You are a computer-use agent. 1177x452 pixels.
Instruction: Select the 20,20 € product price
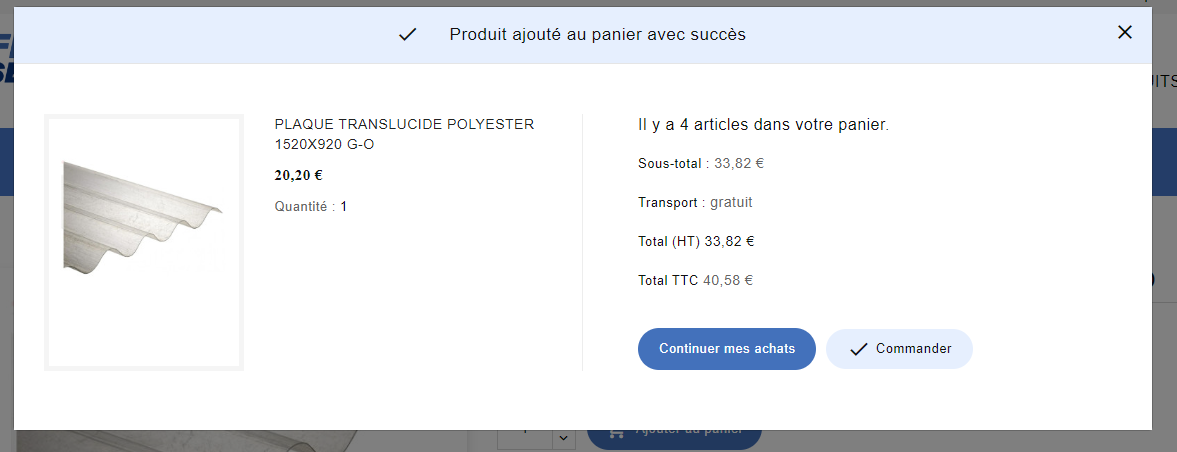299,176
